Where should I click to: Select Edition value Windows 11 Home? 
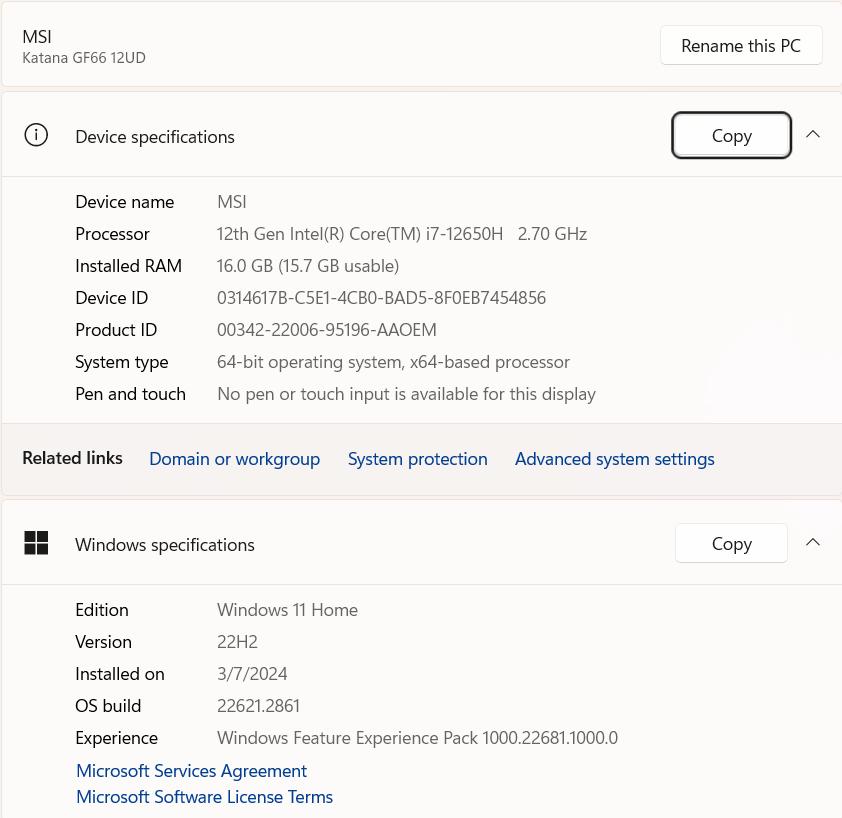click(287, 610)
